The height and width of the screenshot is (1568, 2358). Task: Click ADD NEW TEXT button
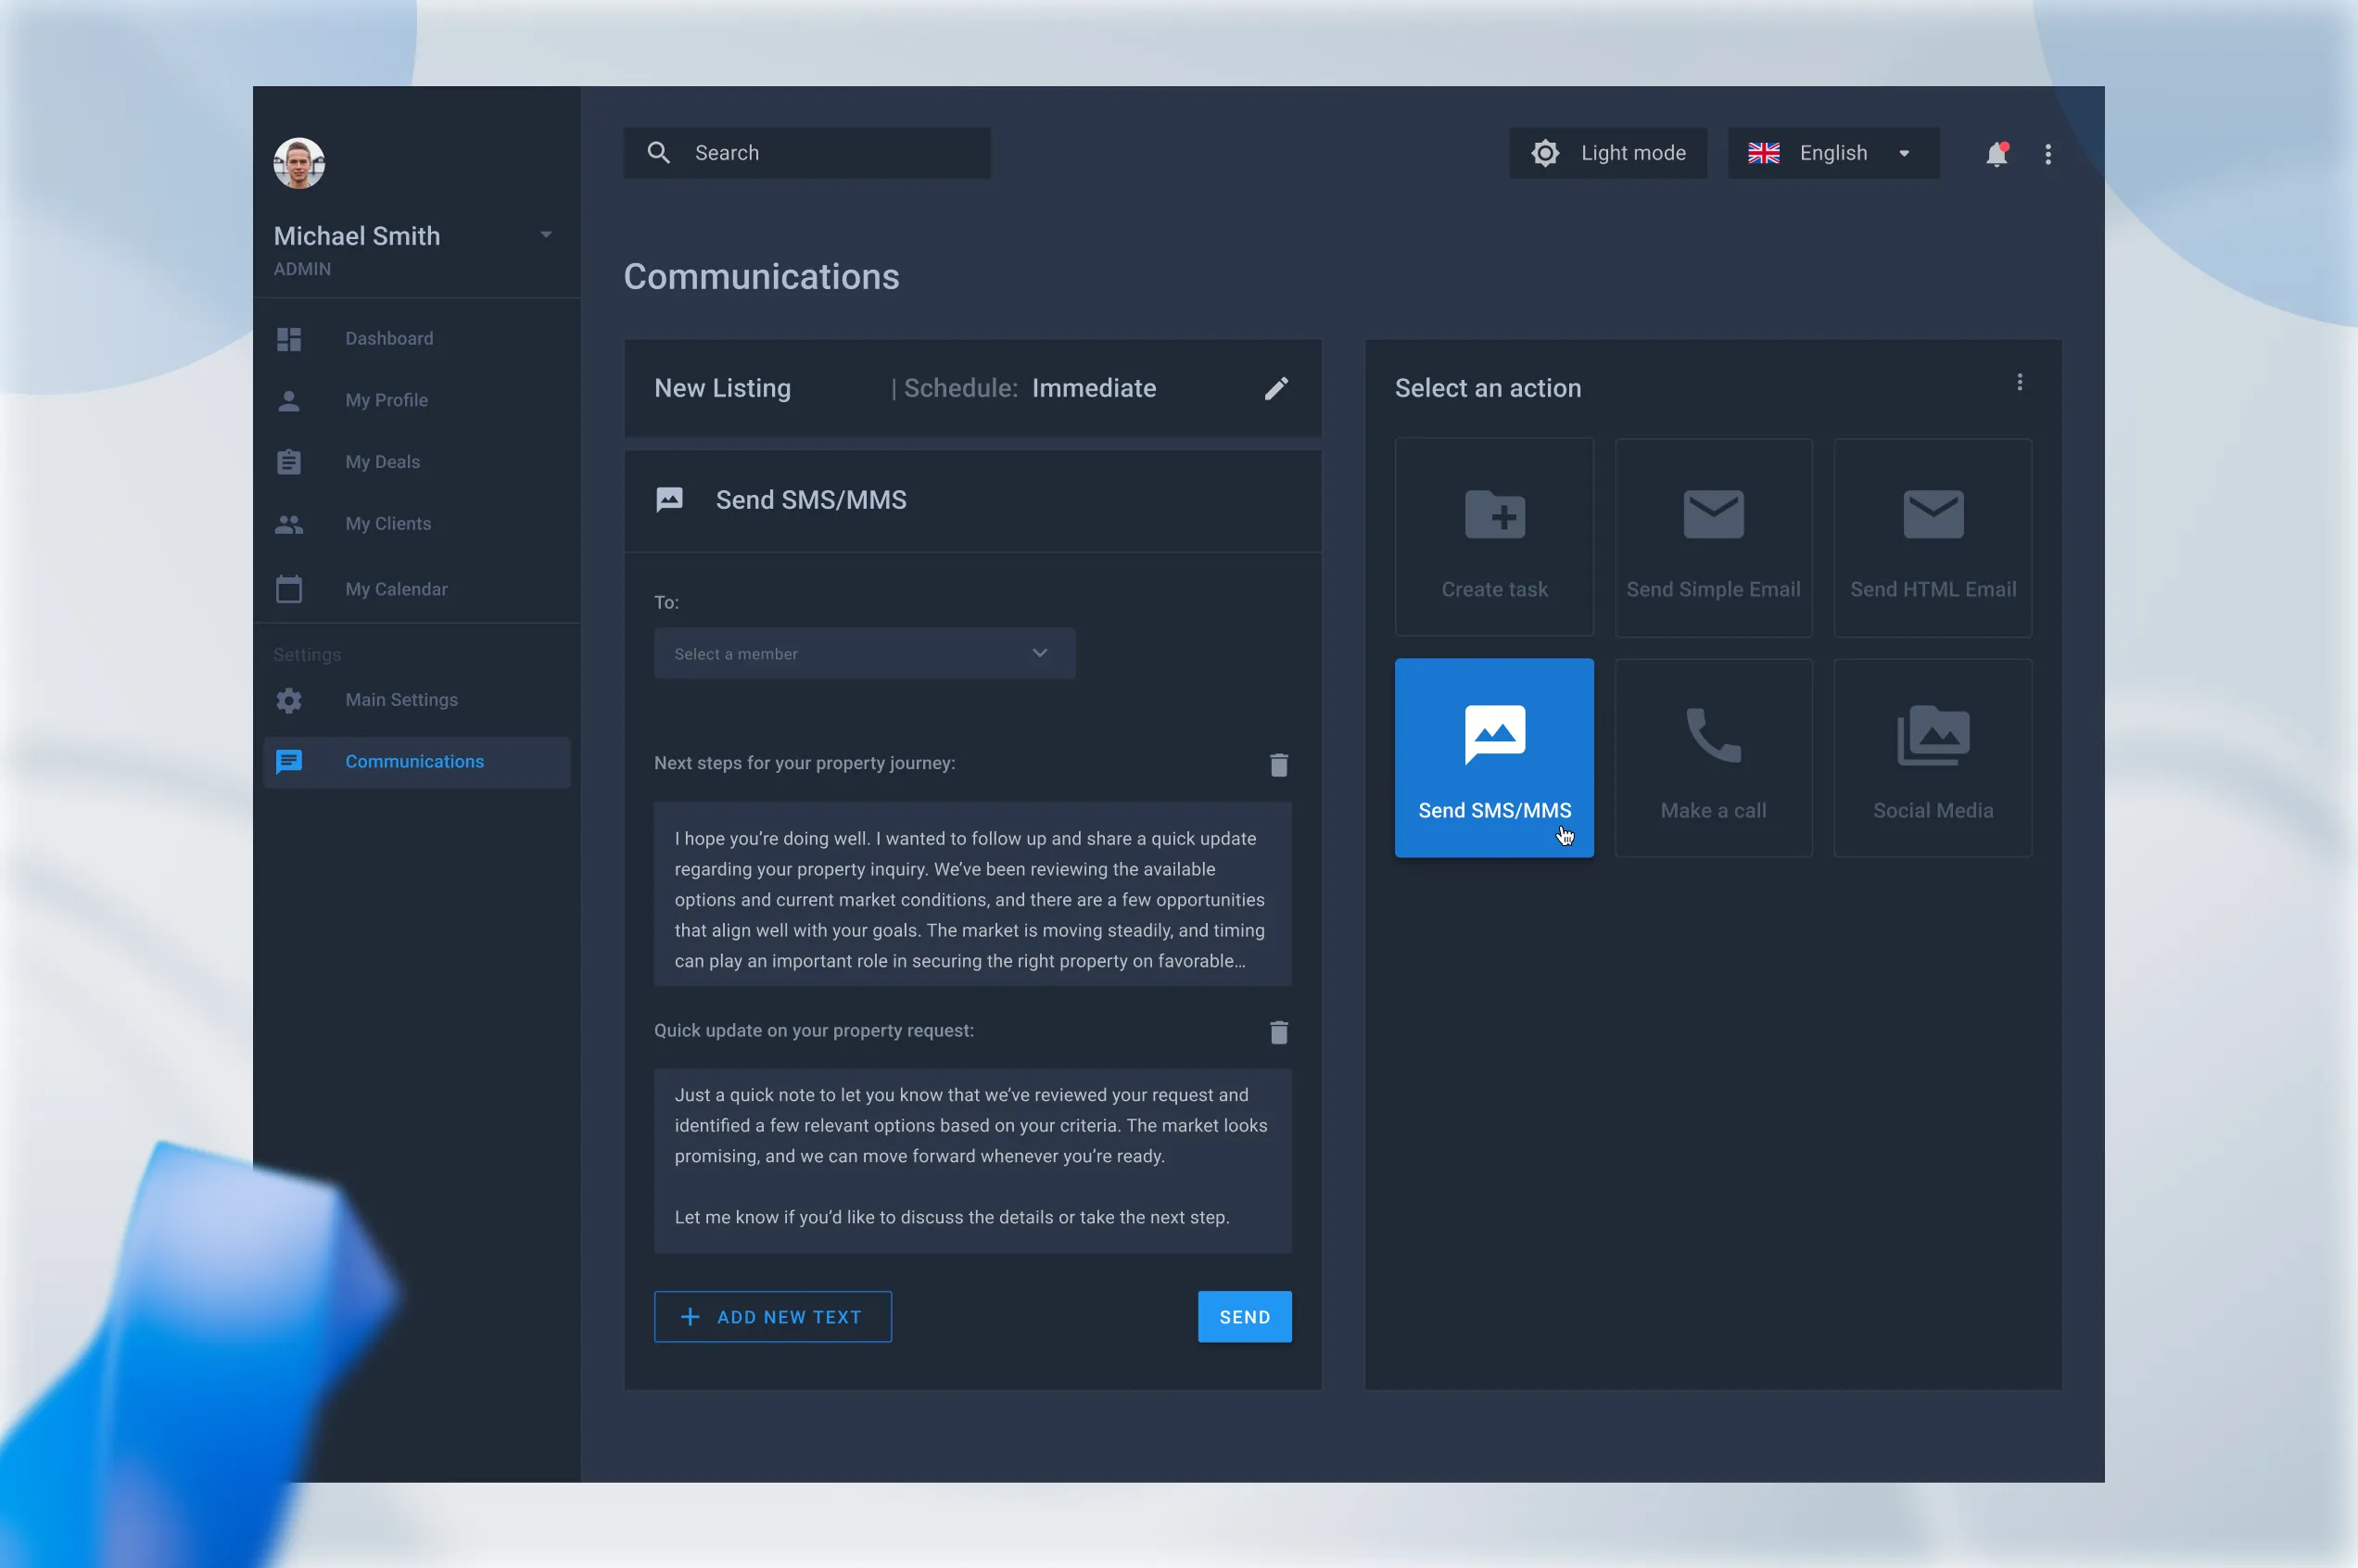772,1316
